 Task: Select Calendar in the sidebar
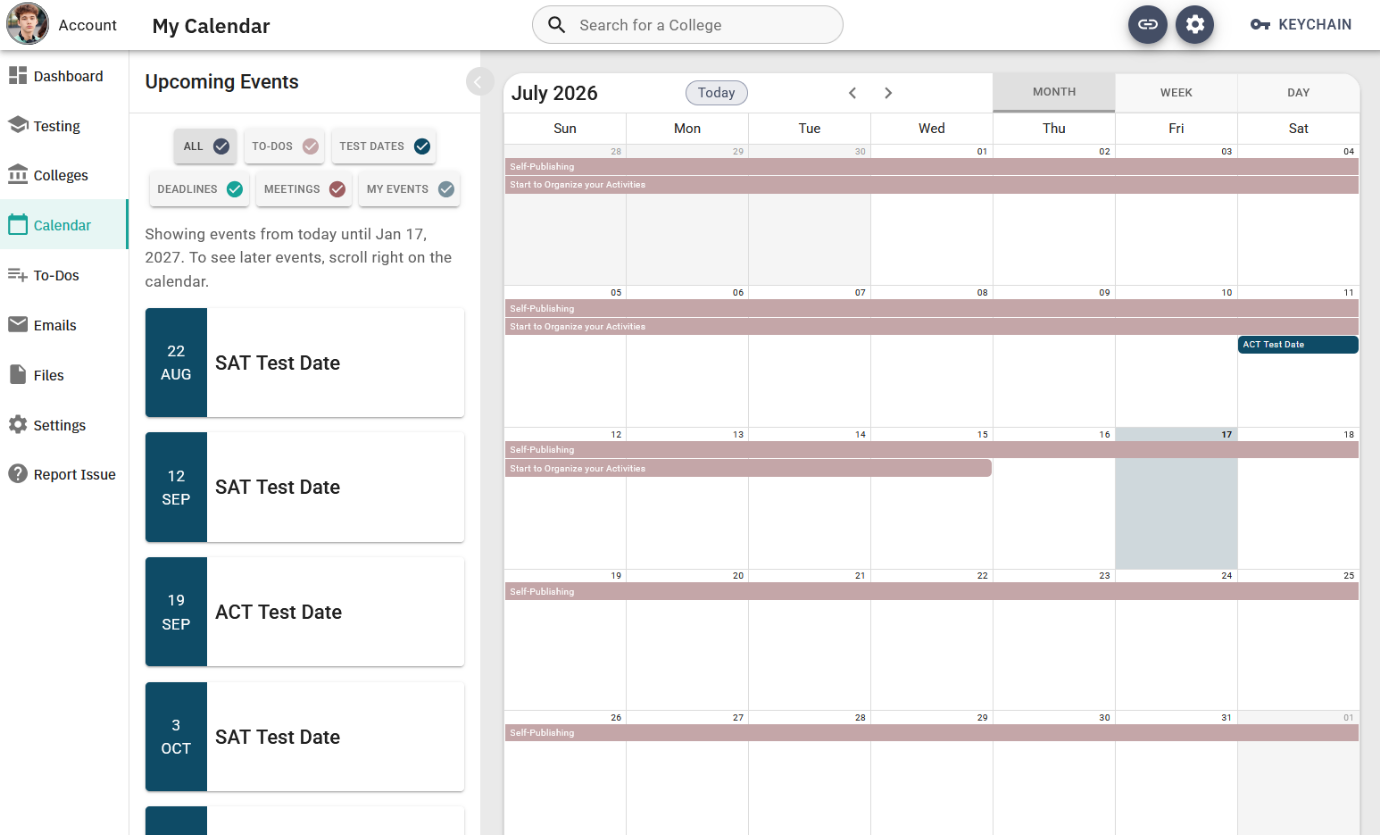tap(64, 225)
